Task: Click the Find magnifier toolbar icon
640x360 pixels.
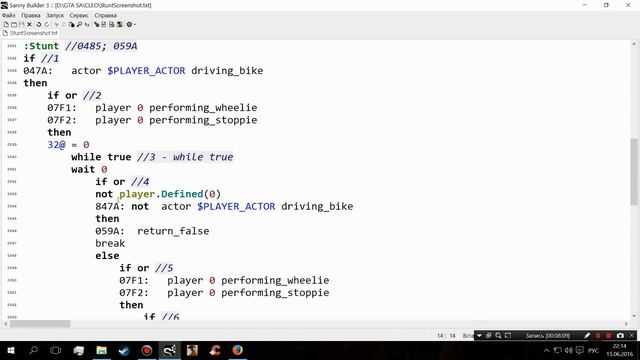Action: (x=79, y=24)
